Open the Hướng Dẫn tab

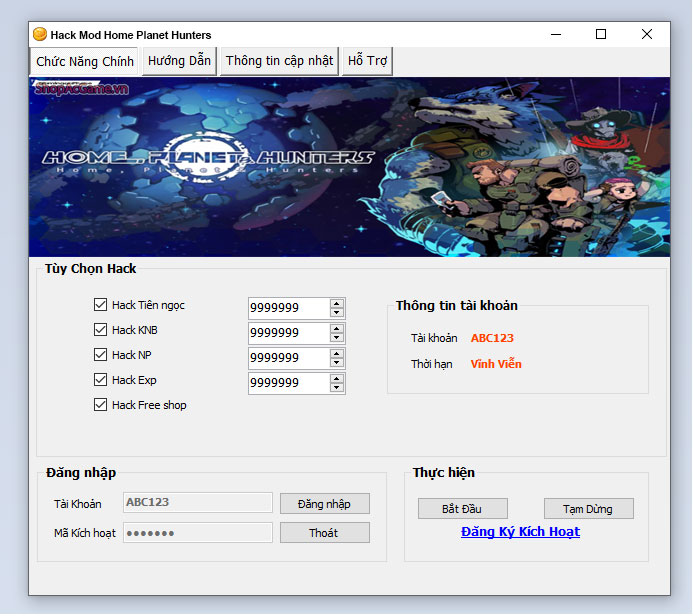click(179, 61)
